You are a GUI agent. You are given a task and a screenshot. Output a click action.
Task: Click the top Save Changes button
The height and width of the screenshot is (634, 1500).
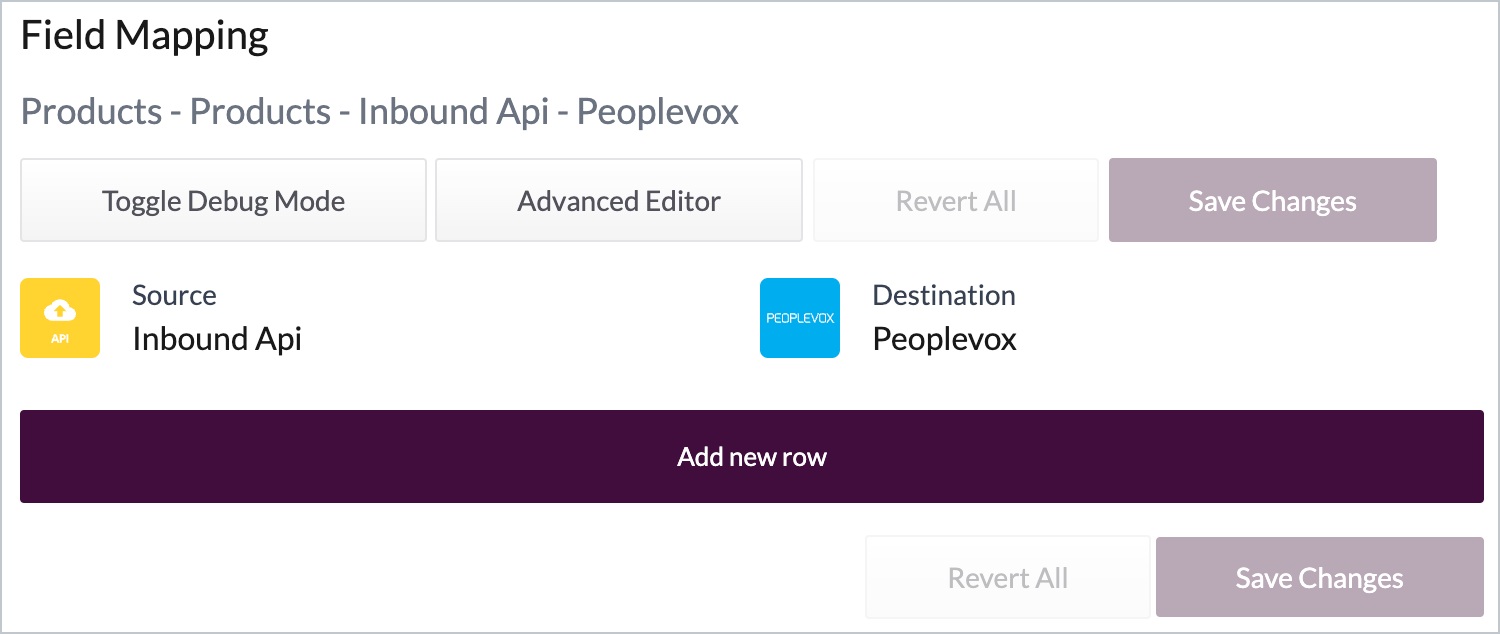(1273, 201)
